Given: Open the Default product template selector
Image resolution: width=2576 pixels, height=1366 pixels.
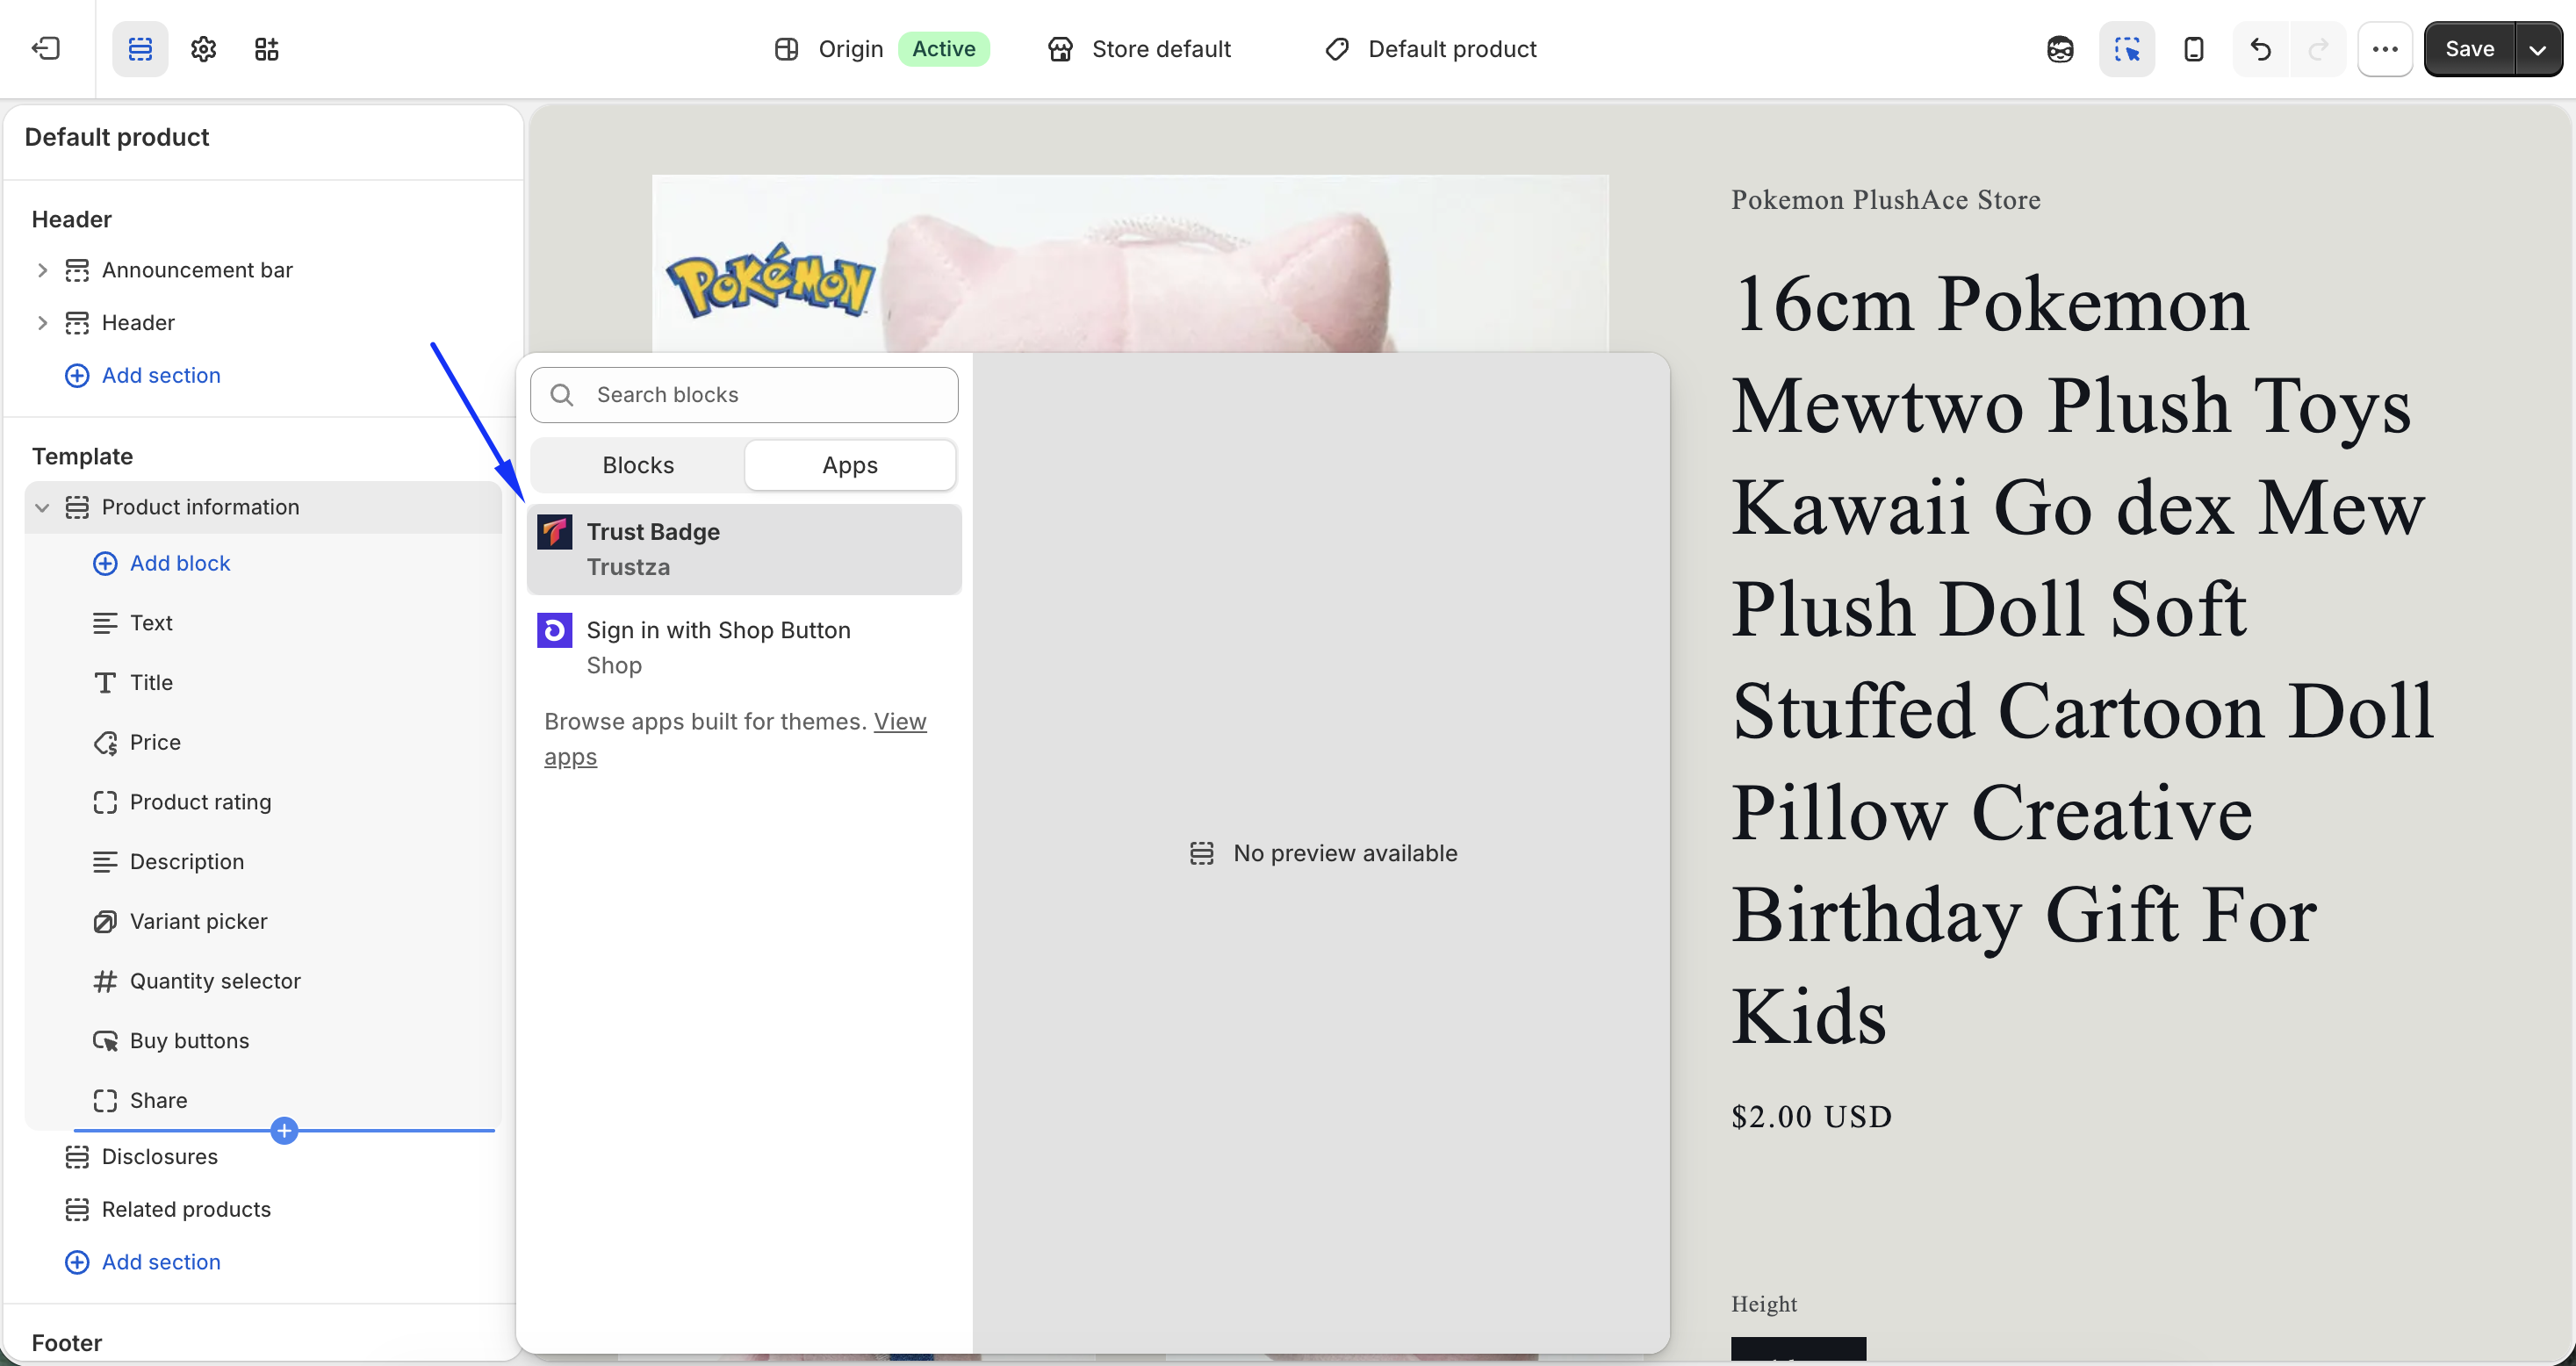Looking at the screenshot, I should coord(1430,49).
